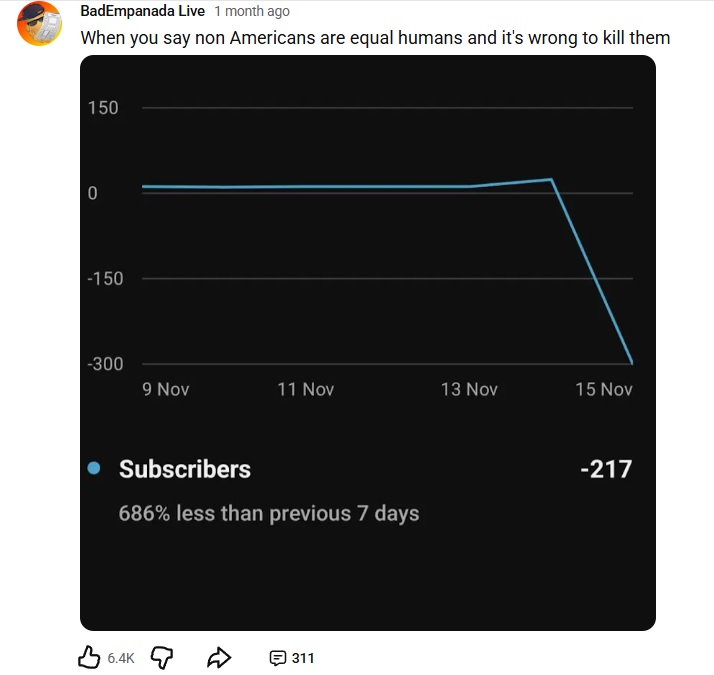The image size is (714, 675).
Task: Click the -300 y-axis label
Action: point(105,364)
